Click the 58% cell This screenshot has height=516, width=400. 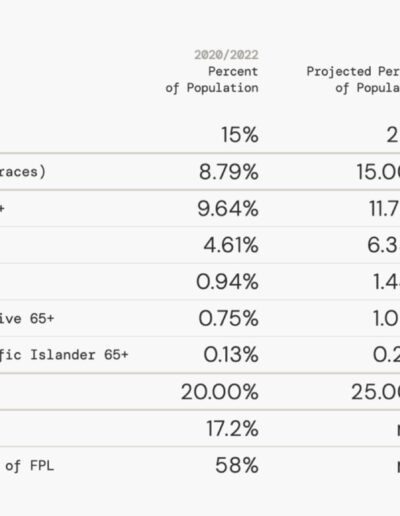point(237,465)
